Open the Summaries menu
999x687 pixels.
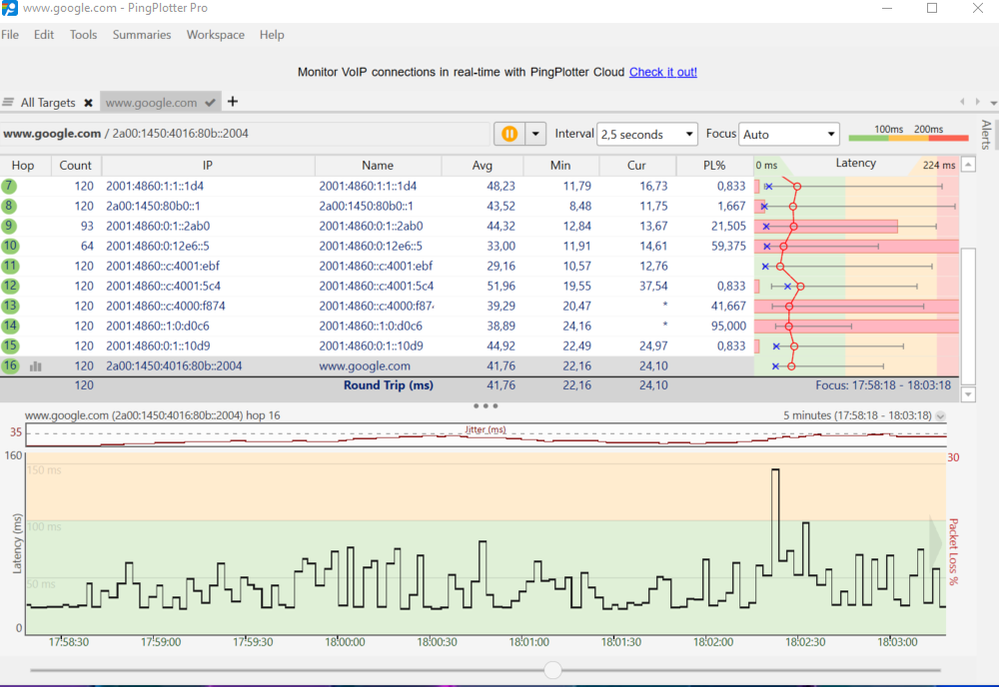pyautogui.click(x=141, y=35)
